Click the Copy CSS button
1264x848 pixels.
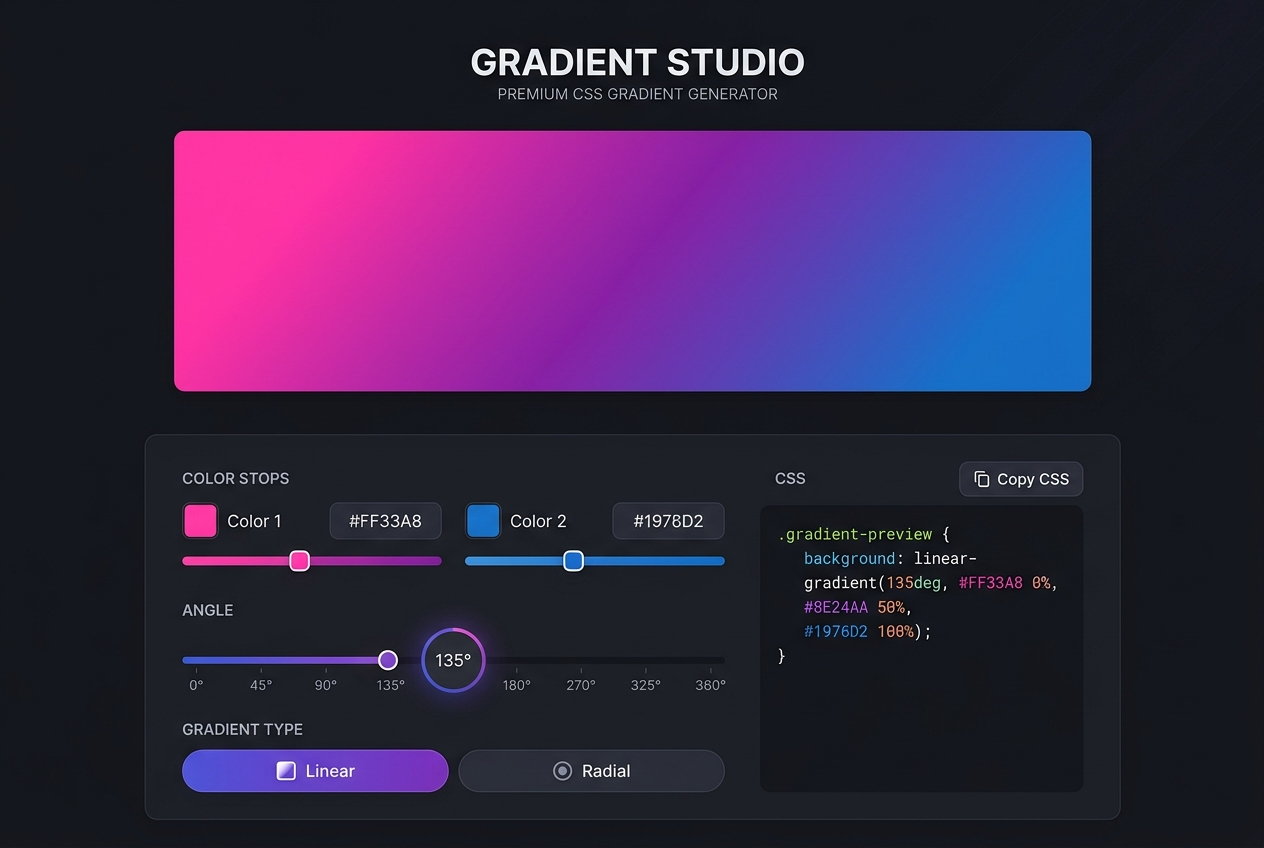[x=1021, y=479]
